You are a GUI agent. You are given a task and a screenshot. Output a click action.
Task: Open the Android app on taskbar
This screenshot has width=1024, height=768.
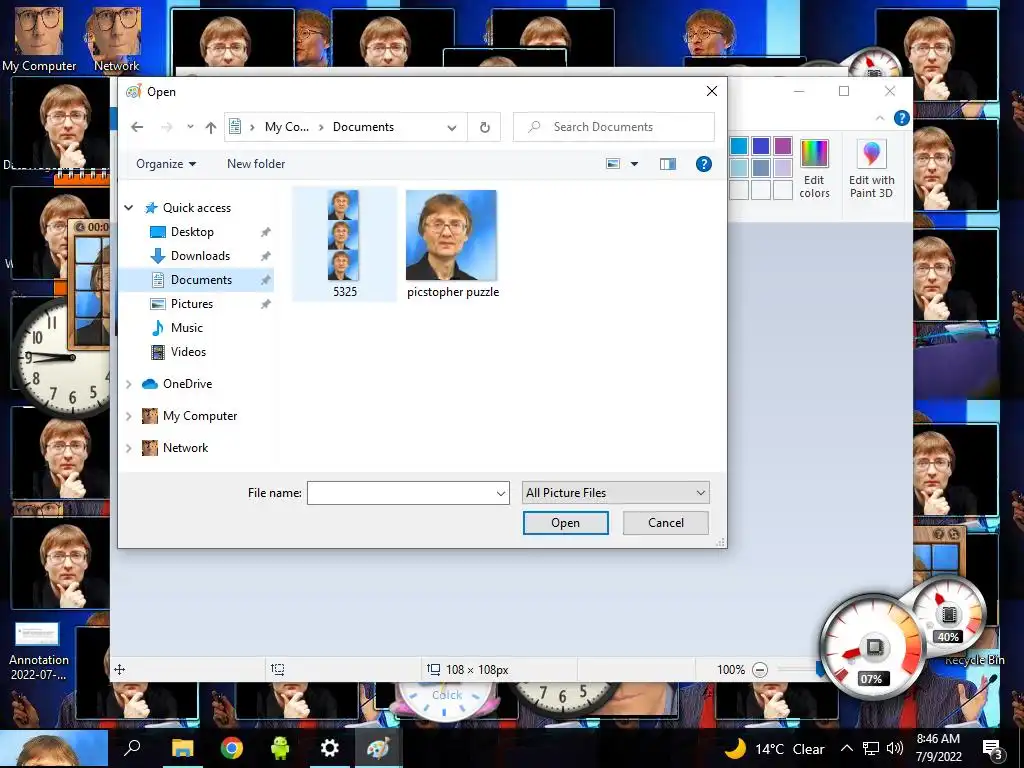[280, 748]
